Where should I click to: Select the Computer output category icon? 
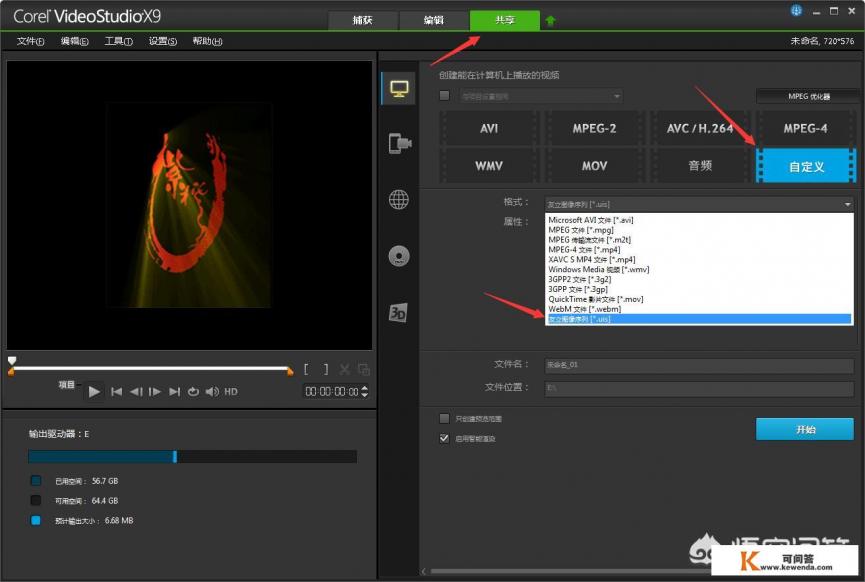[x=399, y=89]
